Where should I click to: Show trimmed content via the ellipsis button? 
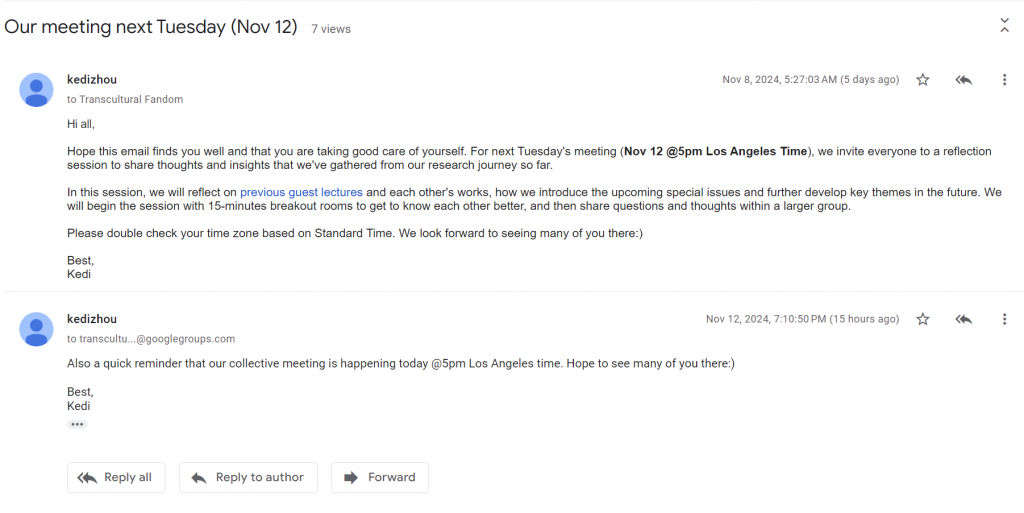coord(77,424)
